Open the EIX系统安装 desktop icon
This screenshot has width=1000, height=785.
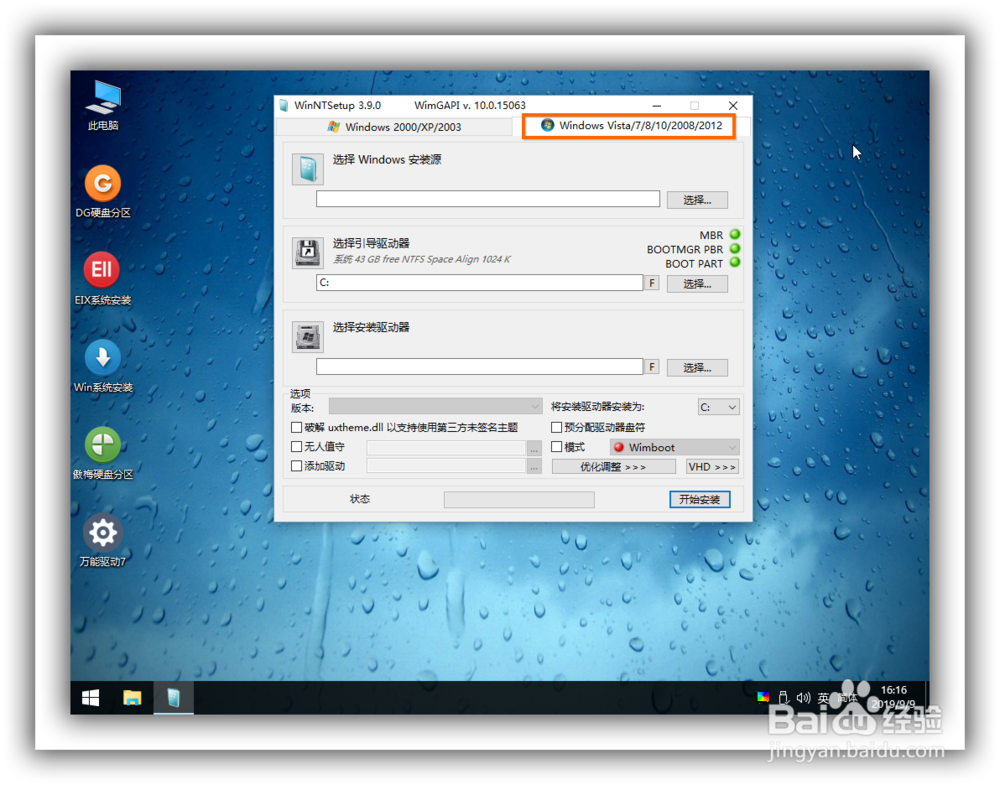(103, 279)
